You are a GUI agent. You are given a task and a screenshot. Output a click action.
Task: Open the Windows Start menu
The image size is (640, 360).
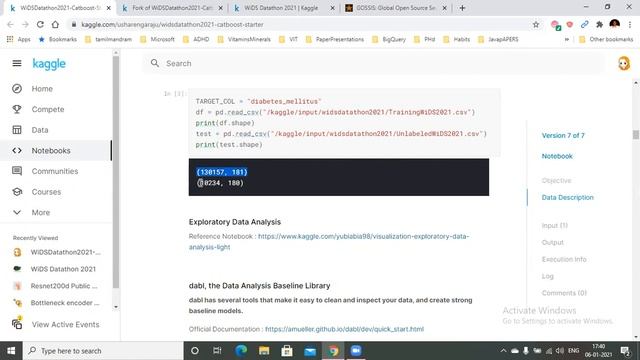pyautogui.click(x=11, y=351)
